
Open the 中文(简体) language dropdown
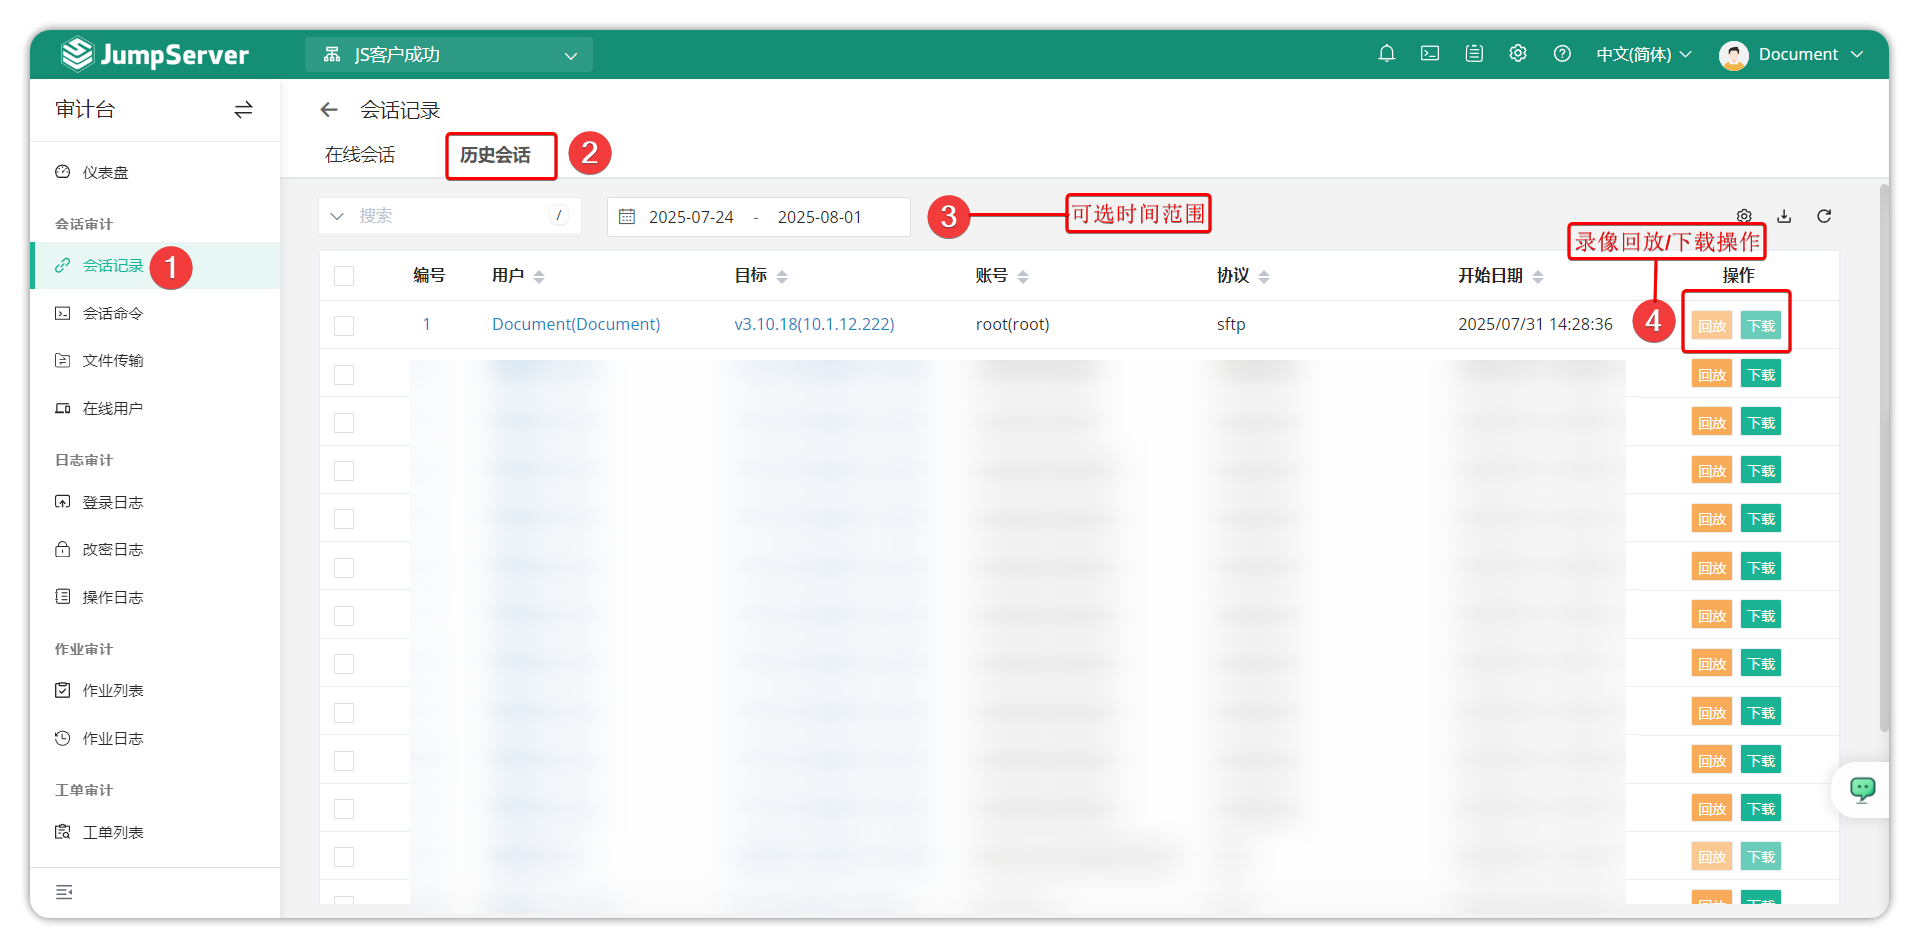1643,55
